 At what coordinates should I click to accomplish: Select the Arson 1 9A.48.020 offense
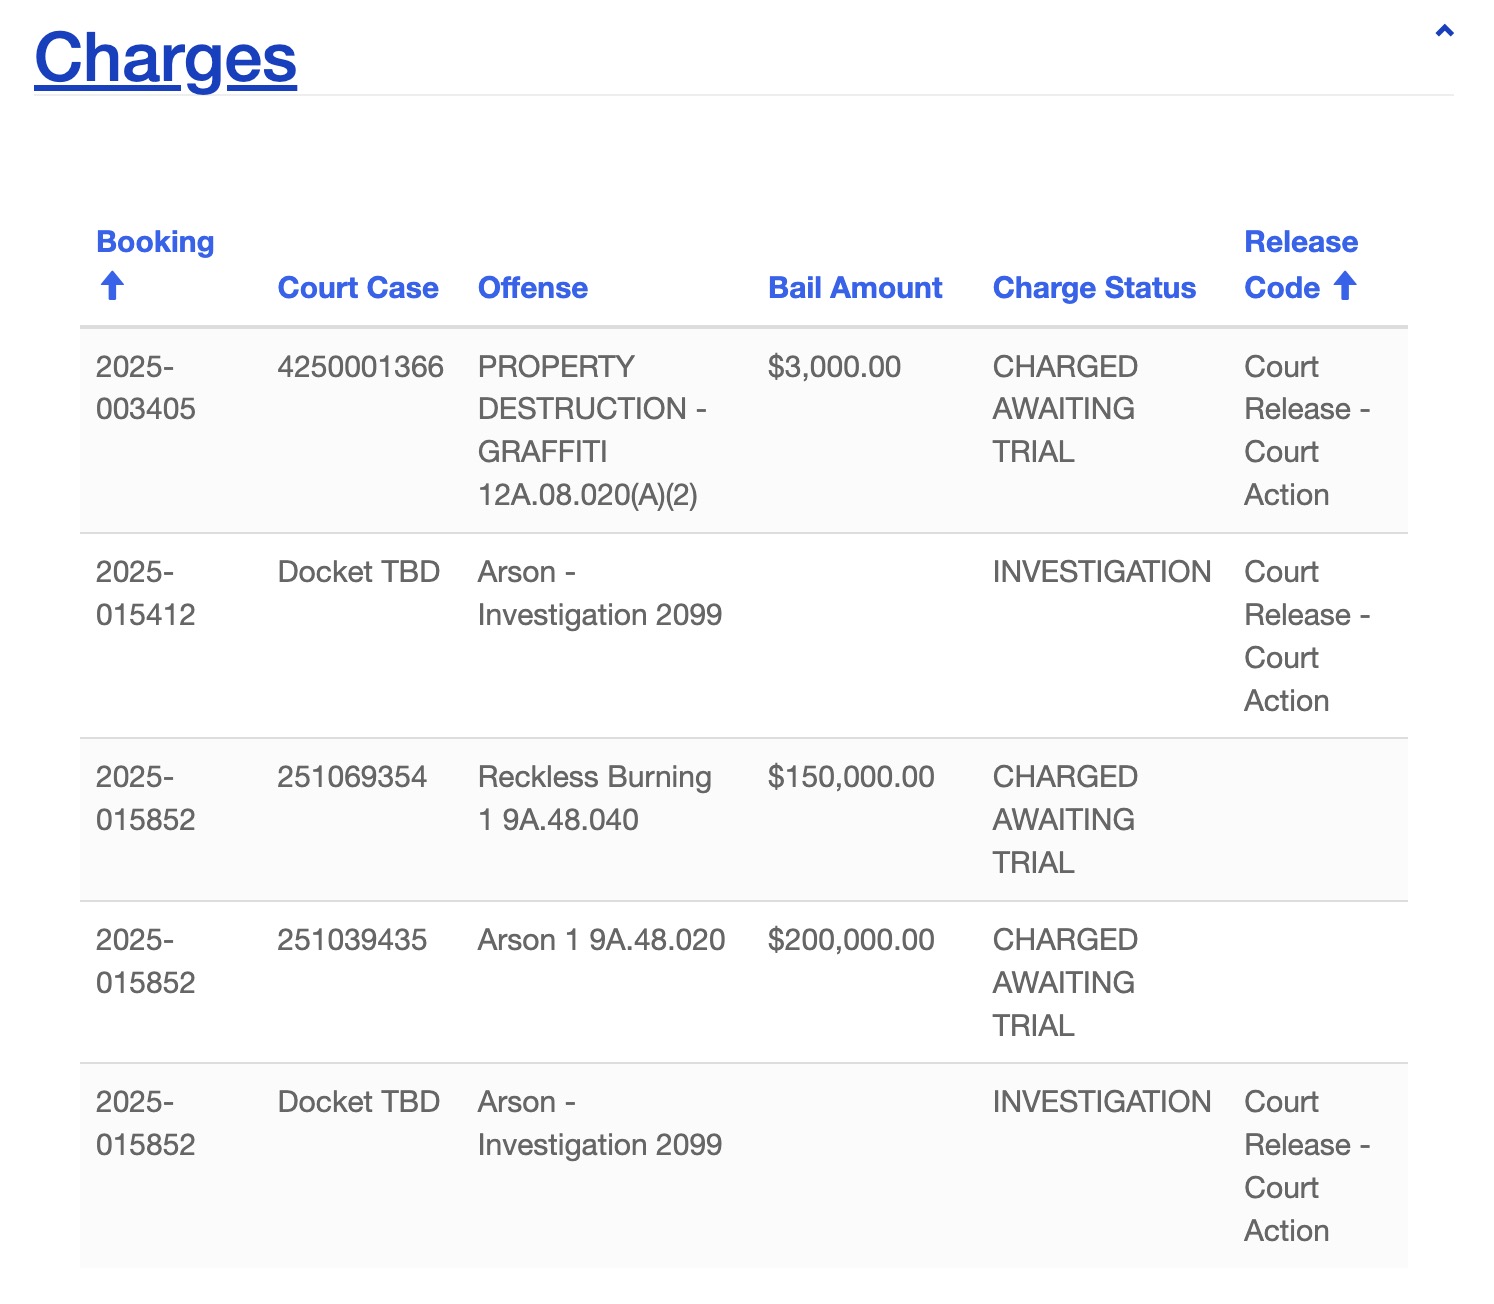tap(601, 940)
